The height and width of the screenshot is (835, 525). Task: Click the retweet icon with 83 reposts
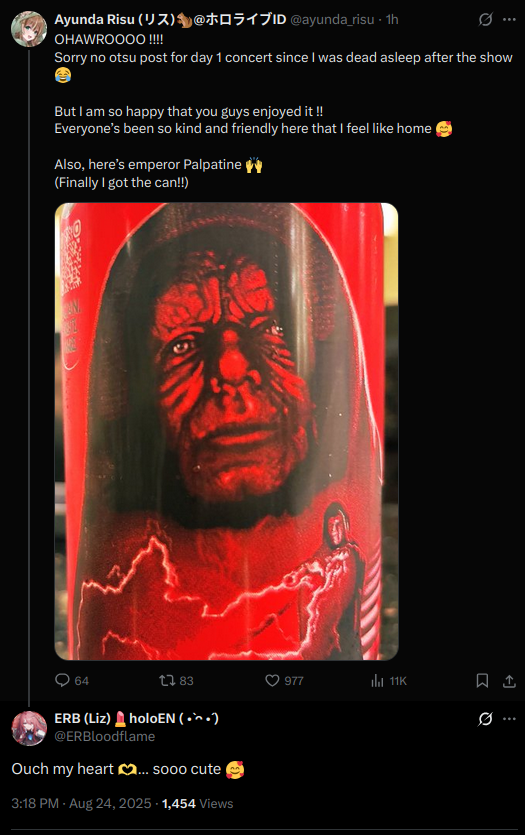(167, 680)
